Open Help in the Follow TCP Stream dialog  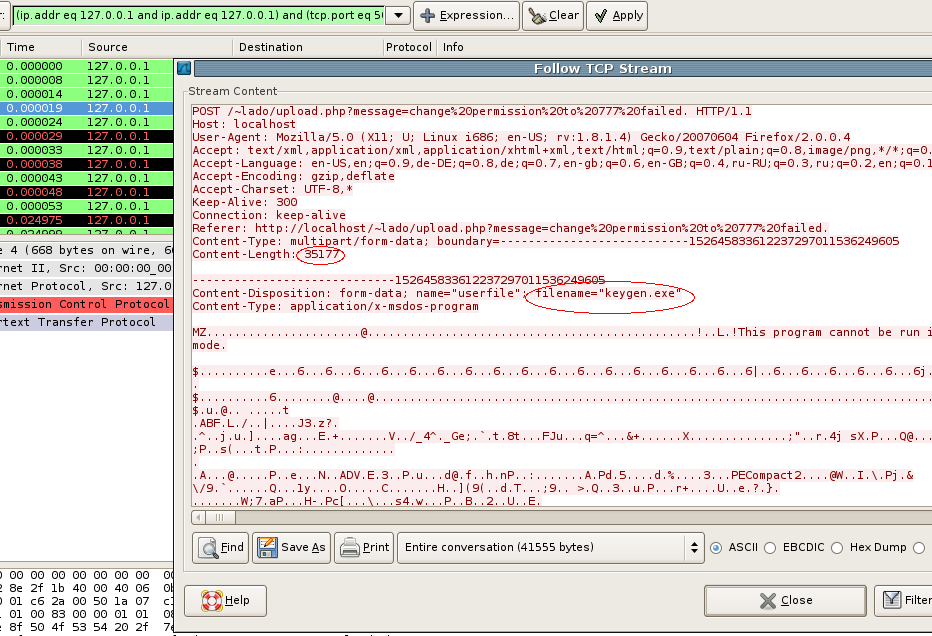coord(225,601)
